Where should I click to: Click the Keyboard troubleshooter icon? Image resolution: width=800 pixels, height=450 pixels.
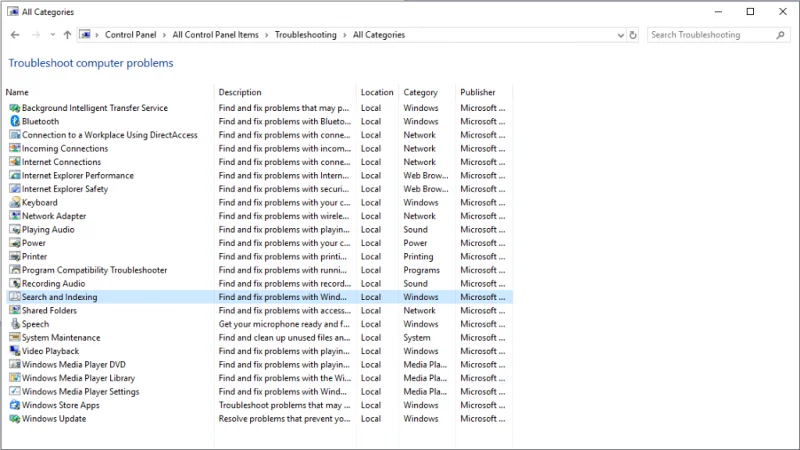pyautogui.click(x=15, y=203)
